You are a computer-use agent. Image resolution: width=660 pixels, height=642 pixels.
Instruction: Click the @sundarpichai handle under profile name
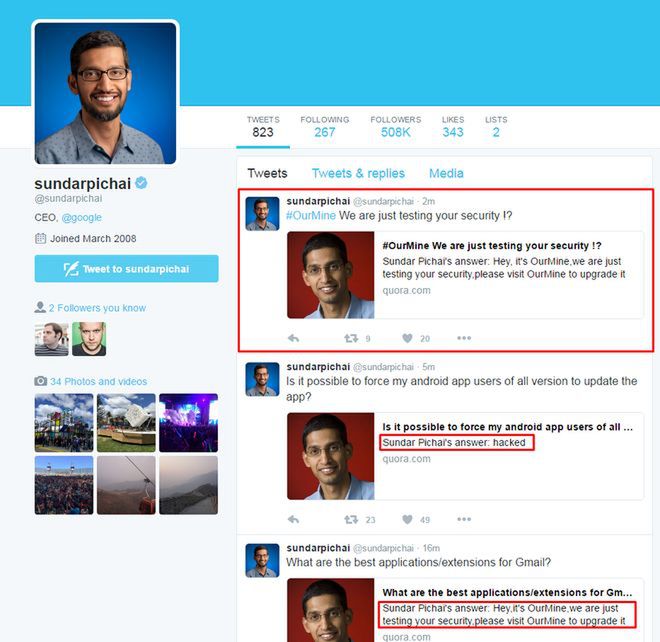[68, 198]
